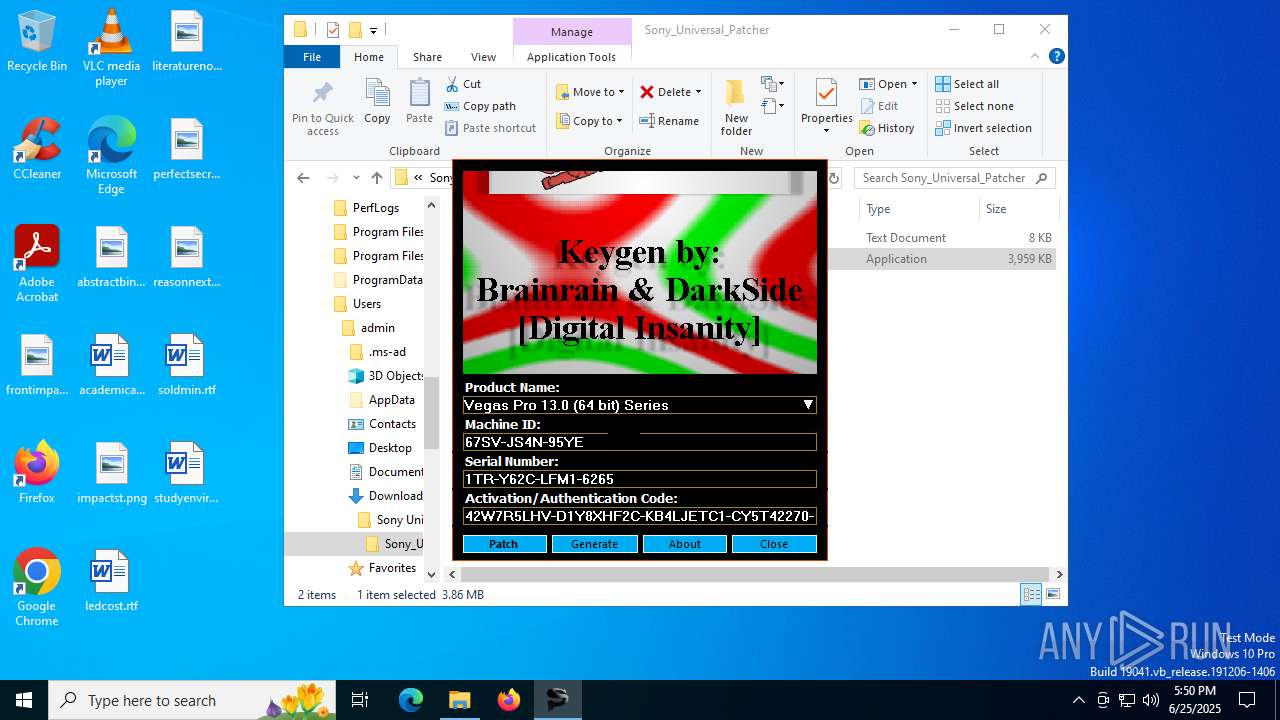
Task: Switch to Details view icon in status bar
Action: pyautogui.click(x=1031, y=595)
